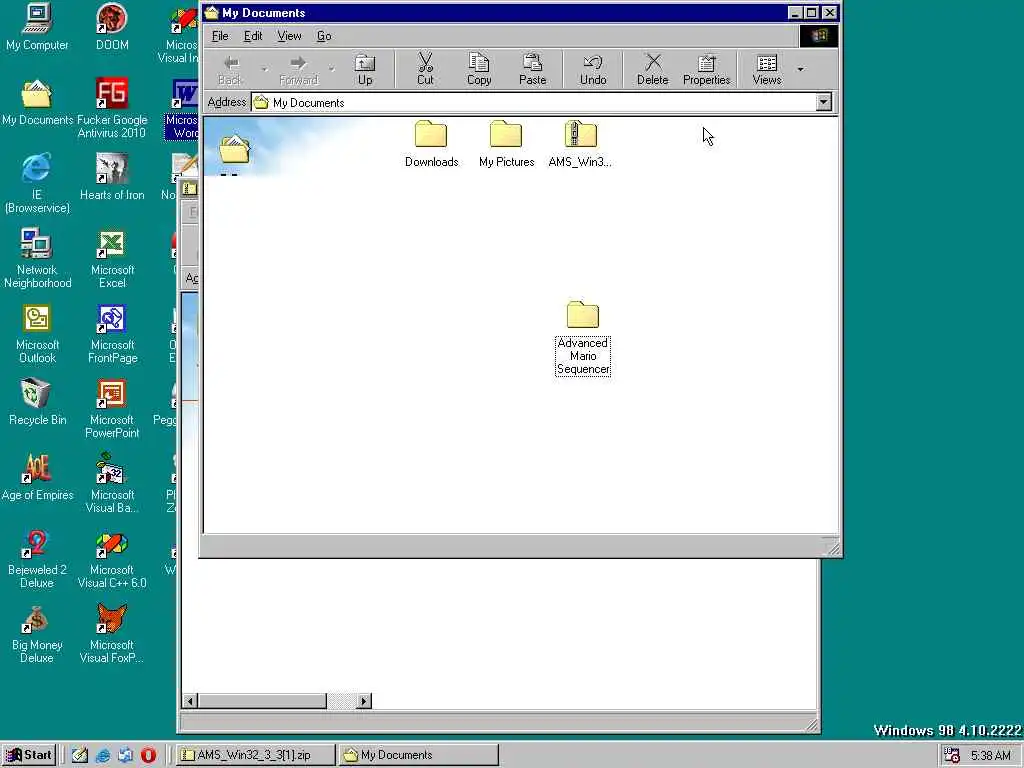This screenshot has height=768, width=1024.
Task: Select Big Money Deluxe shortcut
Action: pyautogui.click(x=37, y=634)
